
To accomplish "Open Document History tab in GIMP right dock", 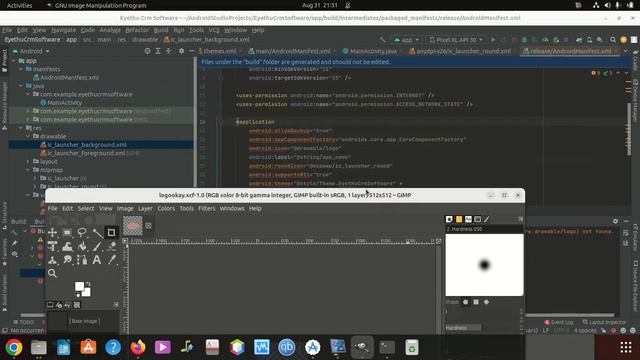I will (x=478, y=220).
